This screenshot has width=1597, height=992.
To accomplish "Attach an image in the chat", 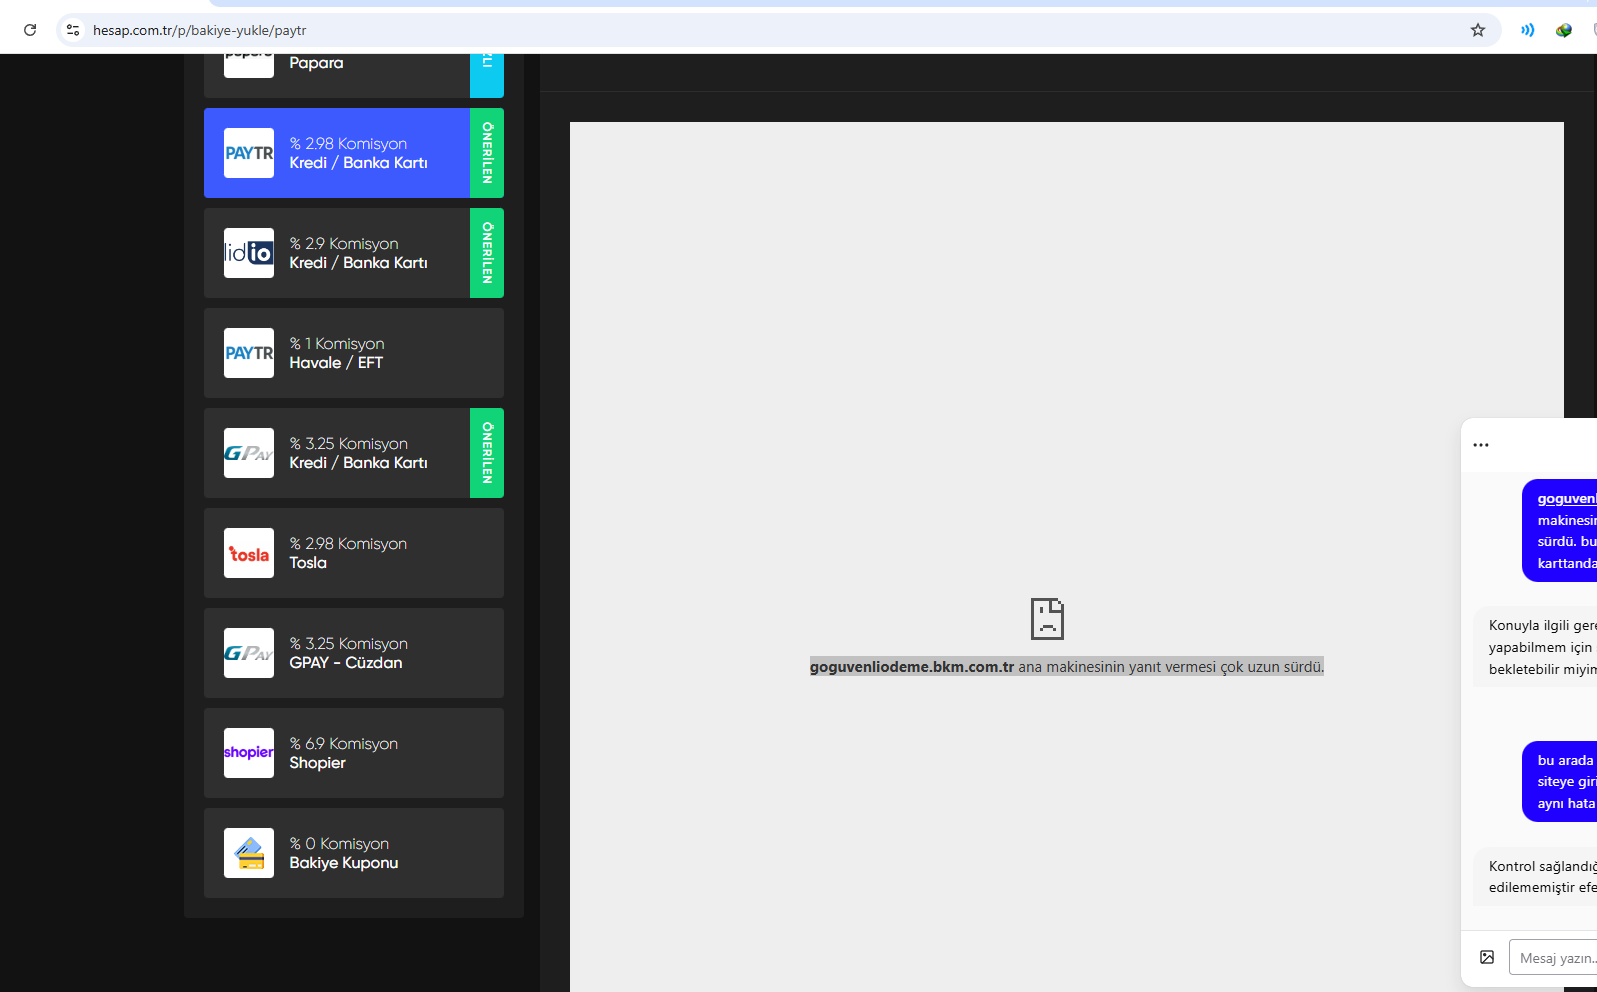I will [x=1487, y=957].
